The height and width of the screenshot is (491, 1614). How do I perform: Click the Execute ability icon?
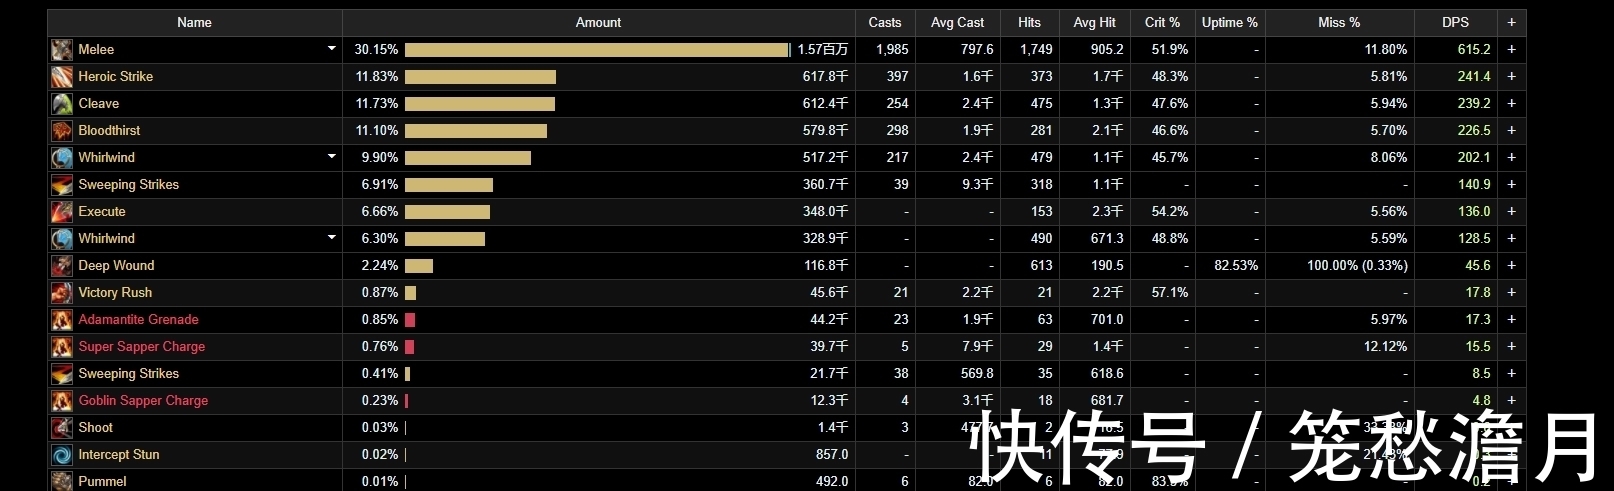[x=62, y=211]
